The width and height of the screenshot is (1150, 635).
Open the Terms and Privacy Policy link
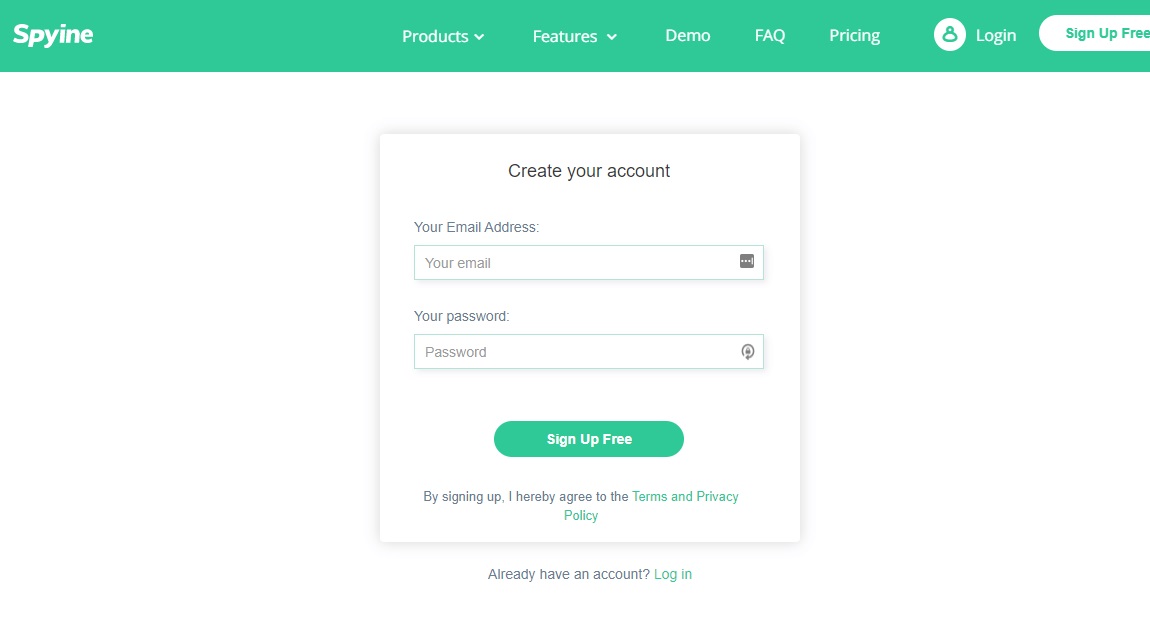pyautogui.click(x=685, y=497)
